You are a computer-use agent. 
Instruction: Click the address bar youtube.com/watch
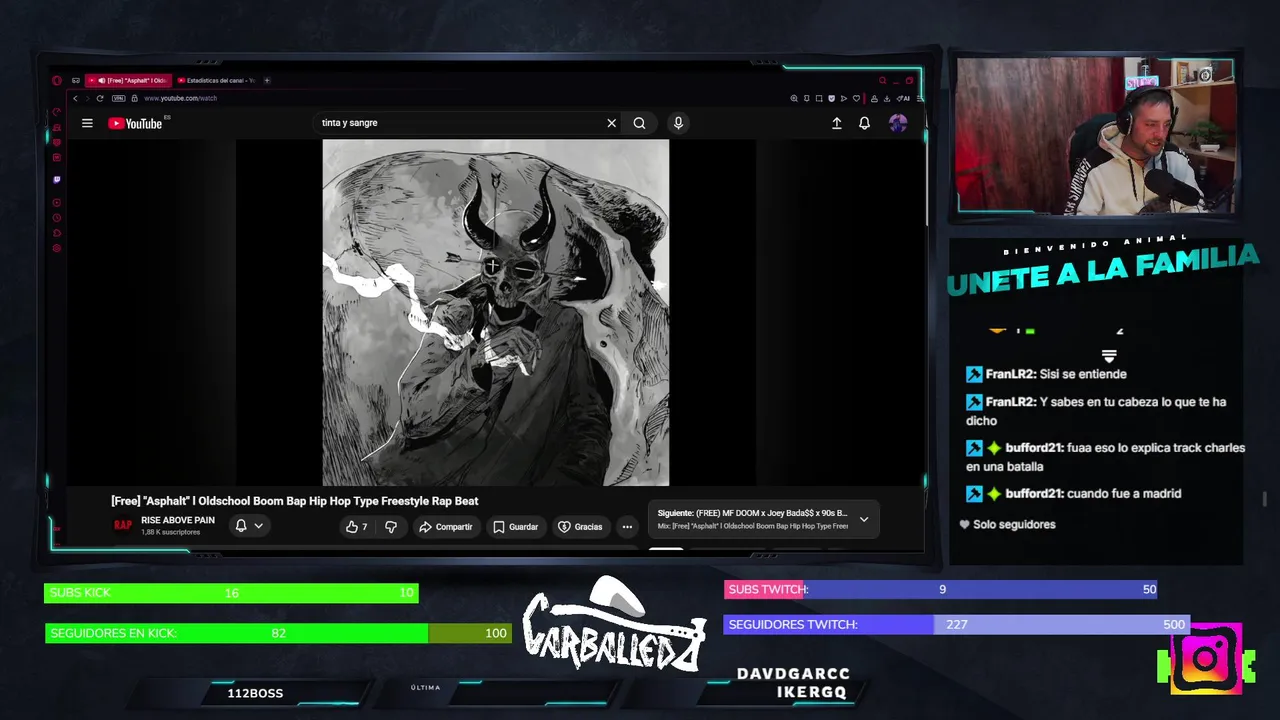(x=181, y=98)
